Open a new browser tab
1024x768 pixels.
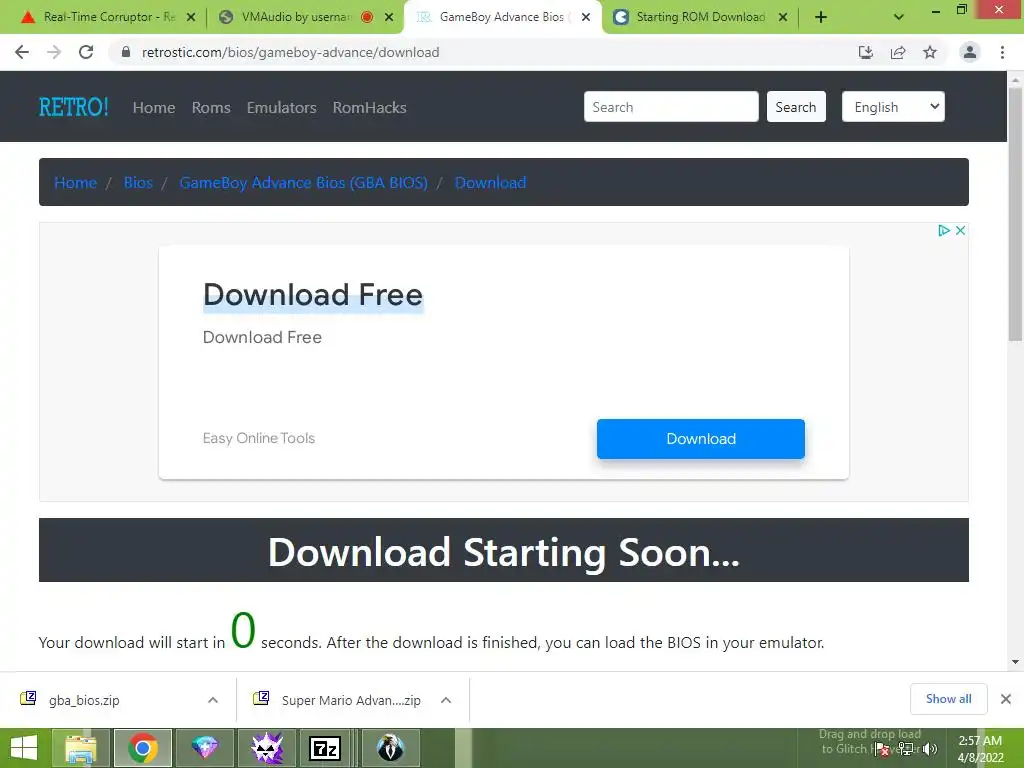821,17
